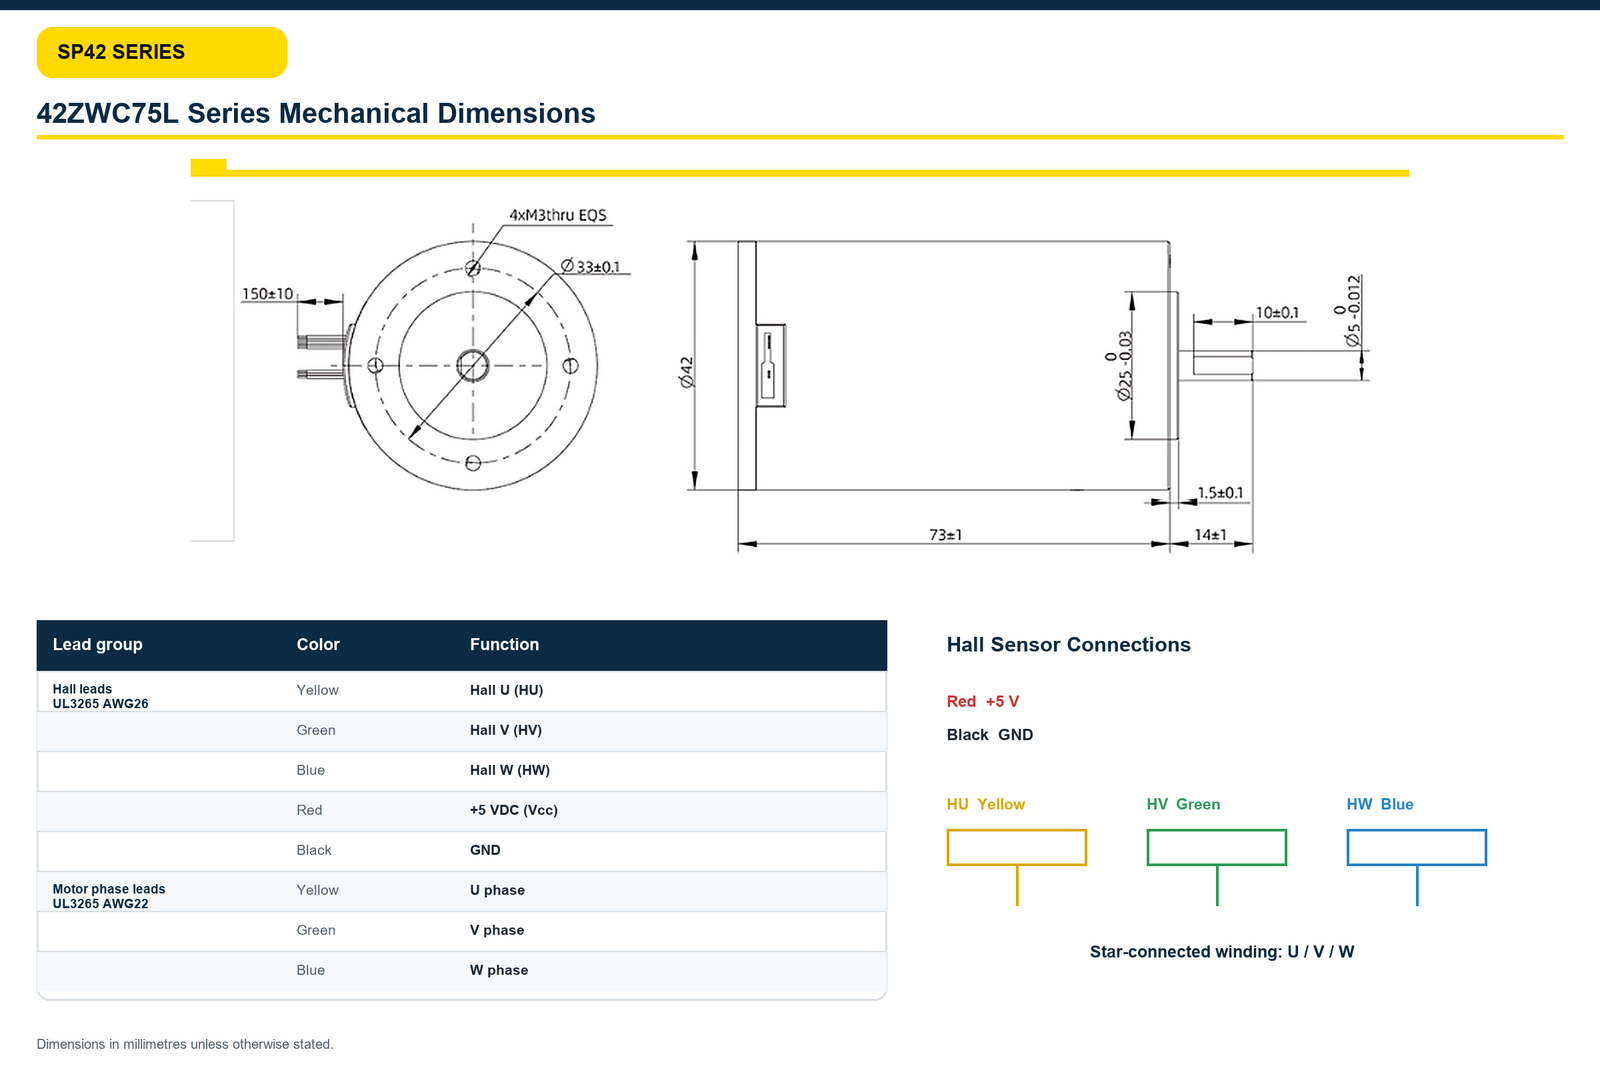This screenshot has width=1600, height=1067.
Task: Click the Black color cell
Action: pyautogui.click(x=313, y=850)
